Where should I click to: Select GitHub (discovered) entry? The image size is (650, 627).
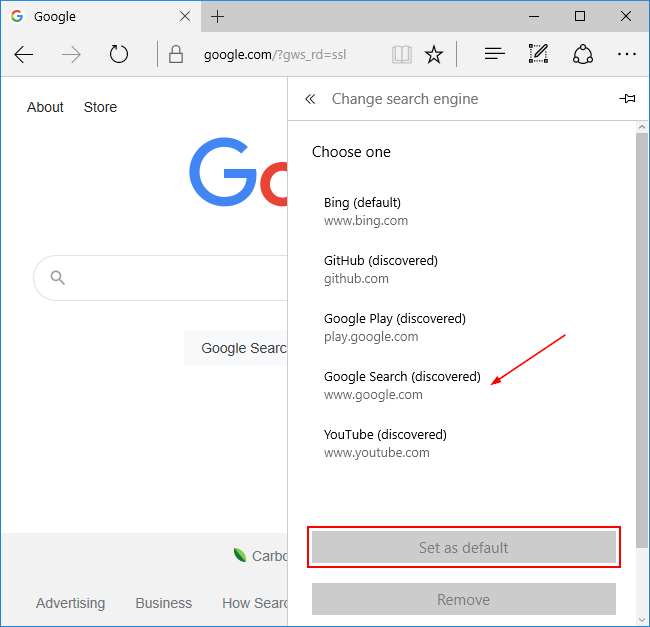point(461,269)
